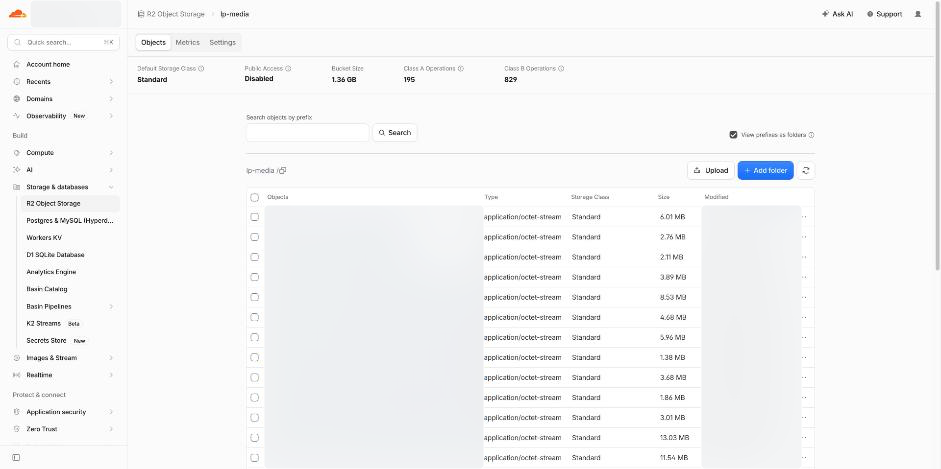Collapse Storage & databases section chevron
The image size is (941, 469).
click(111, 187)
